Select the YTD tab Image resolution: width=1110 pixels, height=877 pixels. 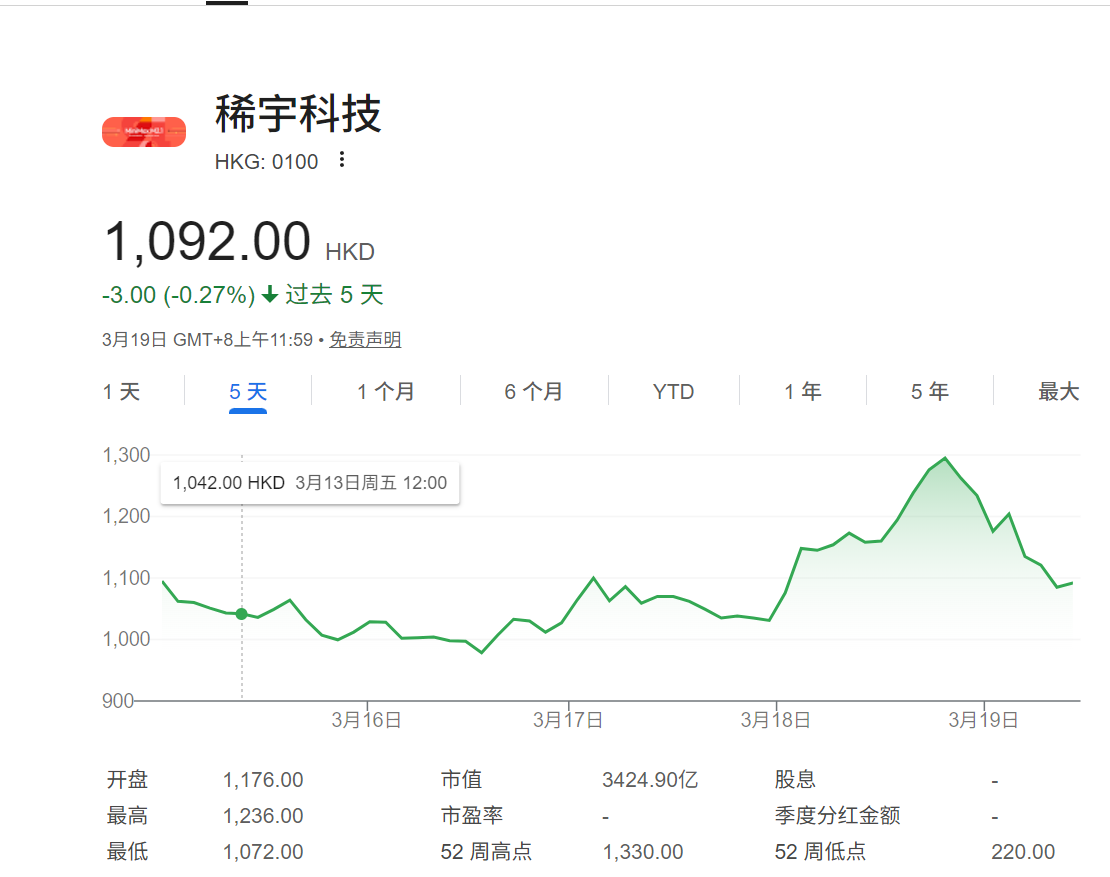click(x=673, y=391)
